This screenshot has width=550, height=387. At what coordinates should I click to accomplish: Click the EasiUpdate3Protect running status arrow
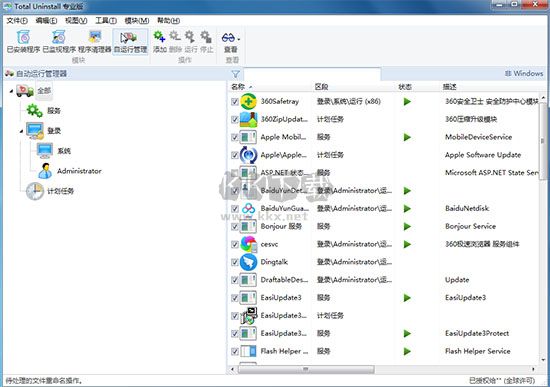(407, 333)
